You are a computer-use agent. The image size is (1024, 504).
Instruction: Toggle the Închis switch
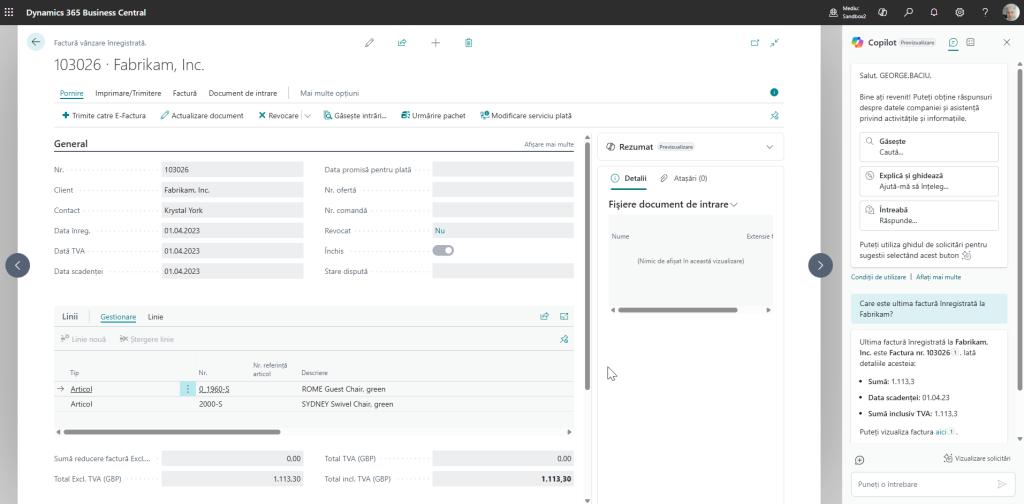(443, 251)
